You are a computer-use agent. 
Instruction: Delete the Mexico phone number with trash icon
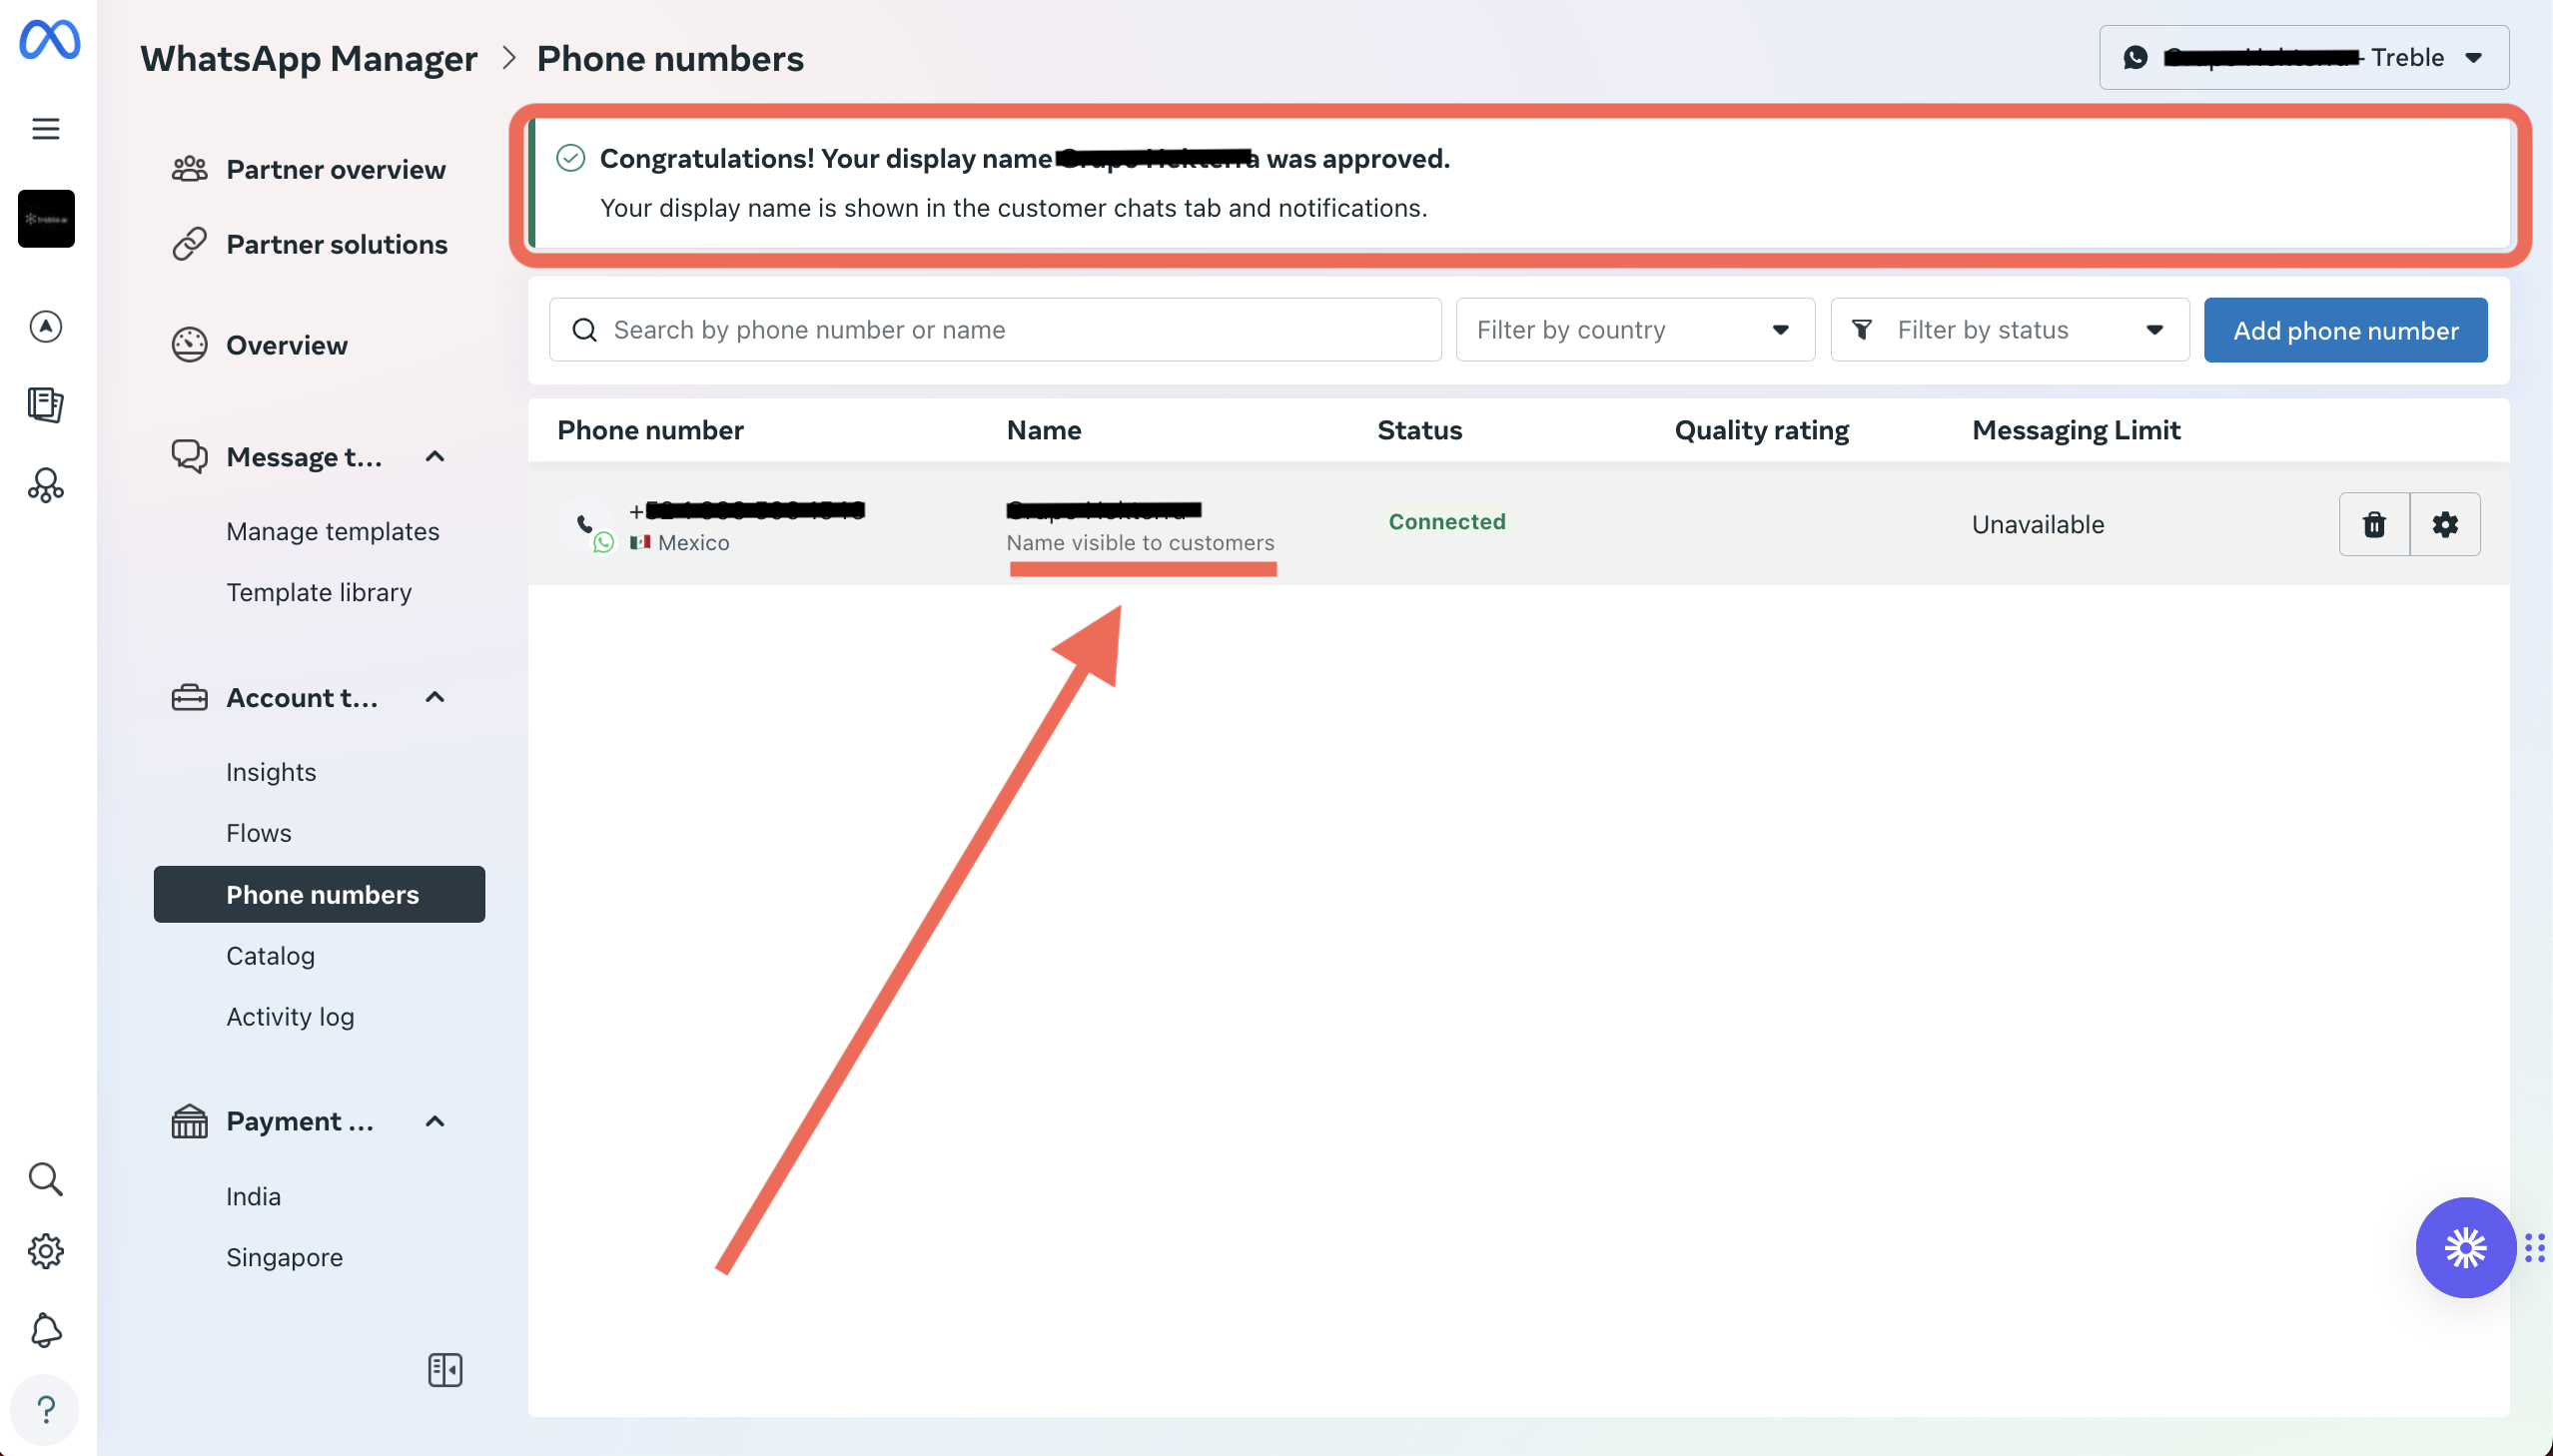(2374, 524)
